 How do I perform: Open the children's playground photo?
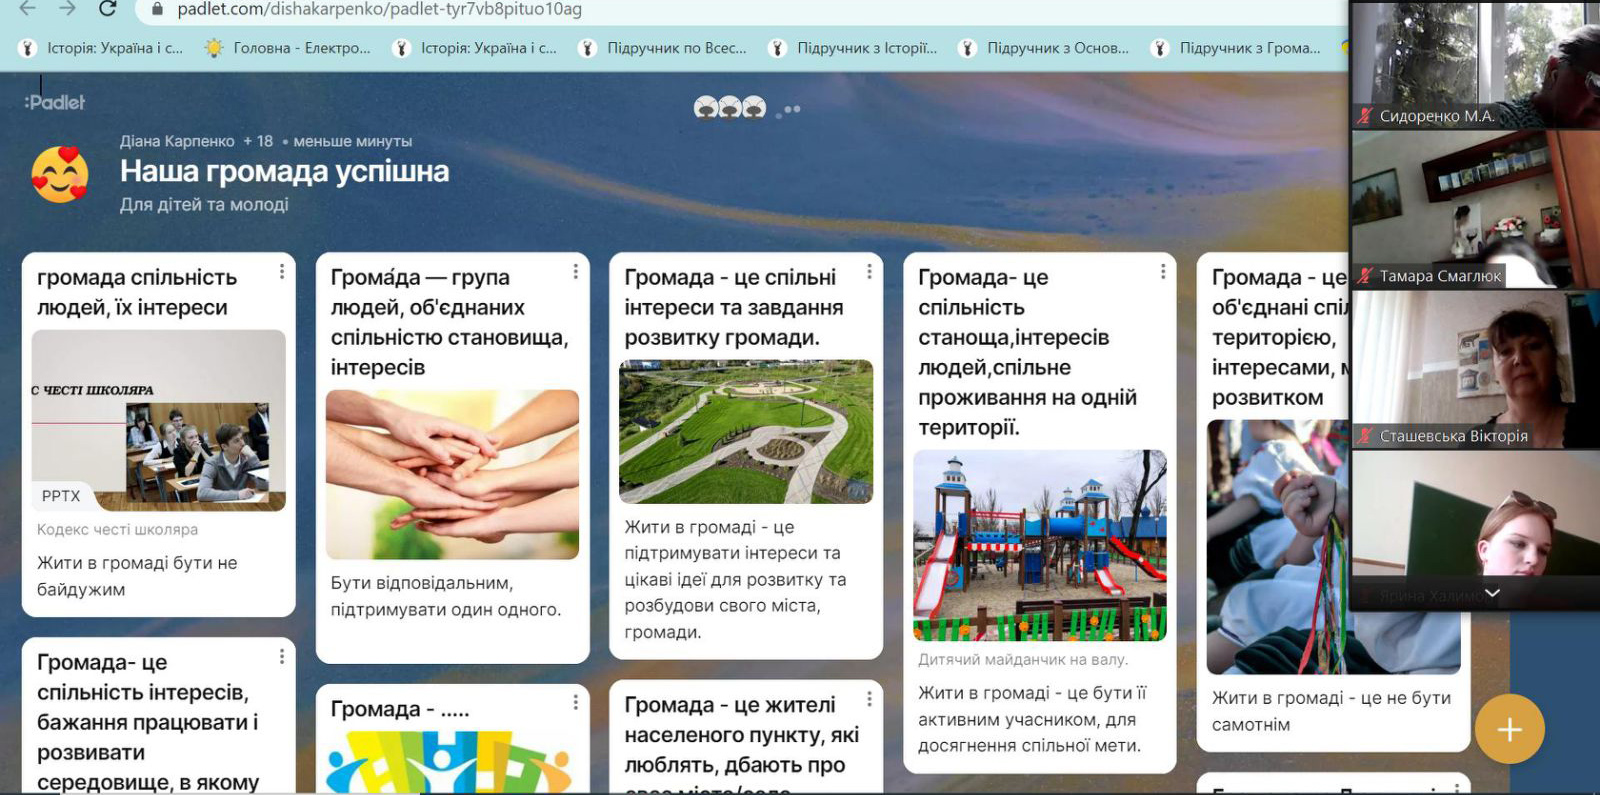(x=1040, y=545)
